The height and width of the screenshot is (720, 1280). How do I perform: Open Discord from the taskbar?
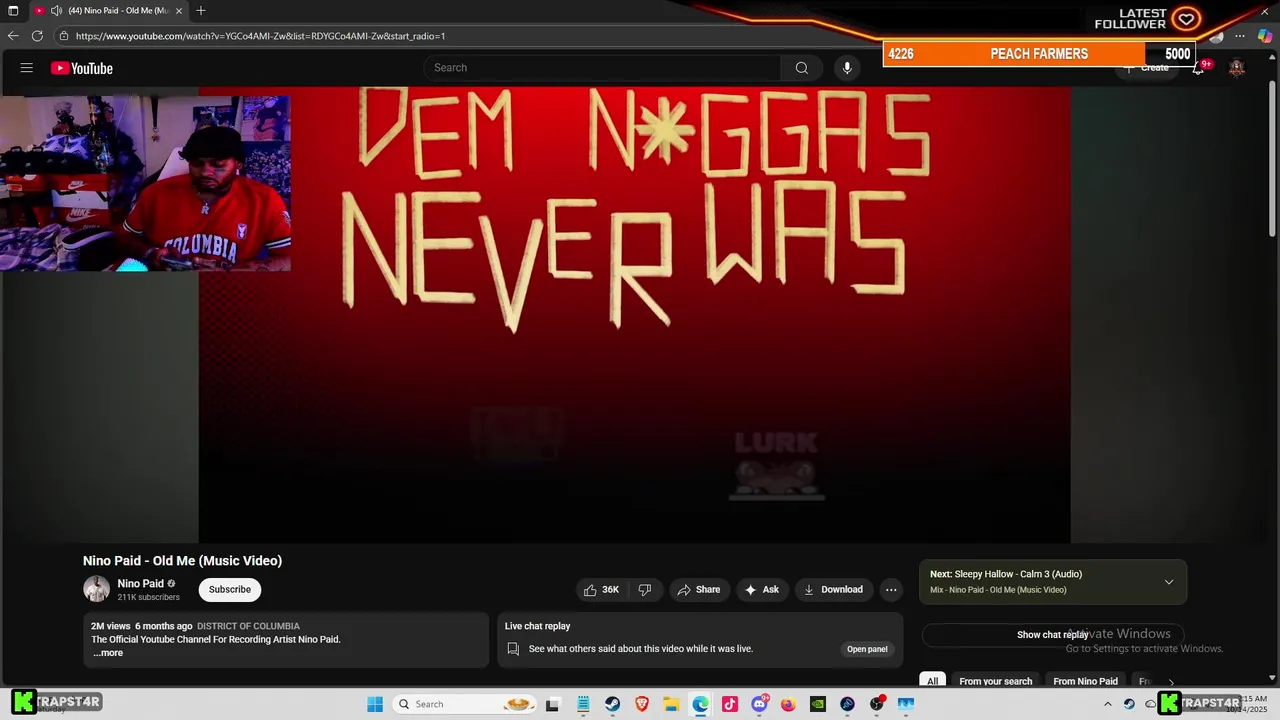point(760,704)
